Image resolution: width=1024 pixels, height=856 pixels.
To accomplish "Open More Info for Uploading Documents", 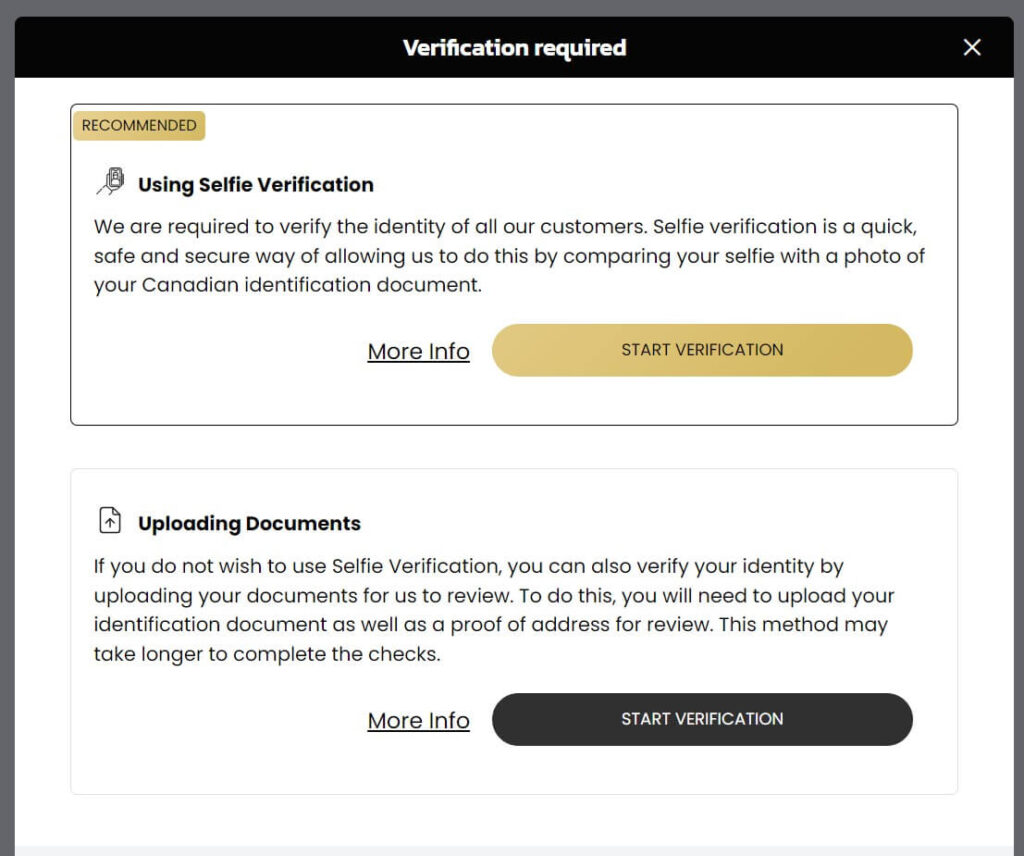I will pyautogui.click(x=419, y=720).
